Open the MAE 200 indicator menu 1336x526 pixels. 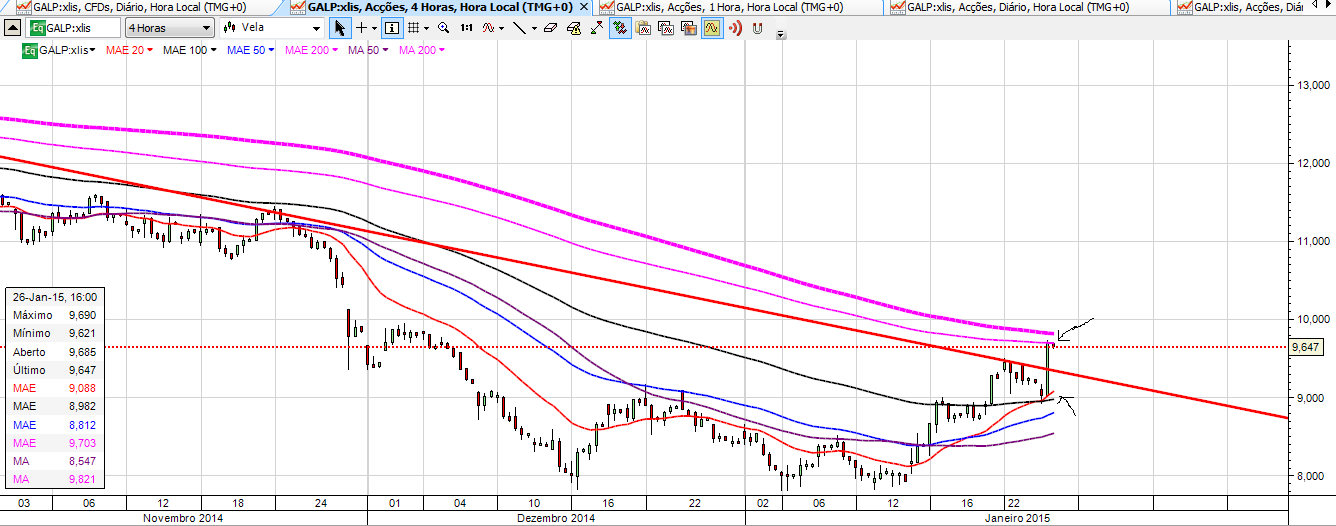click(x=314, y=49)
